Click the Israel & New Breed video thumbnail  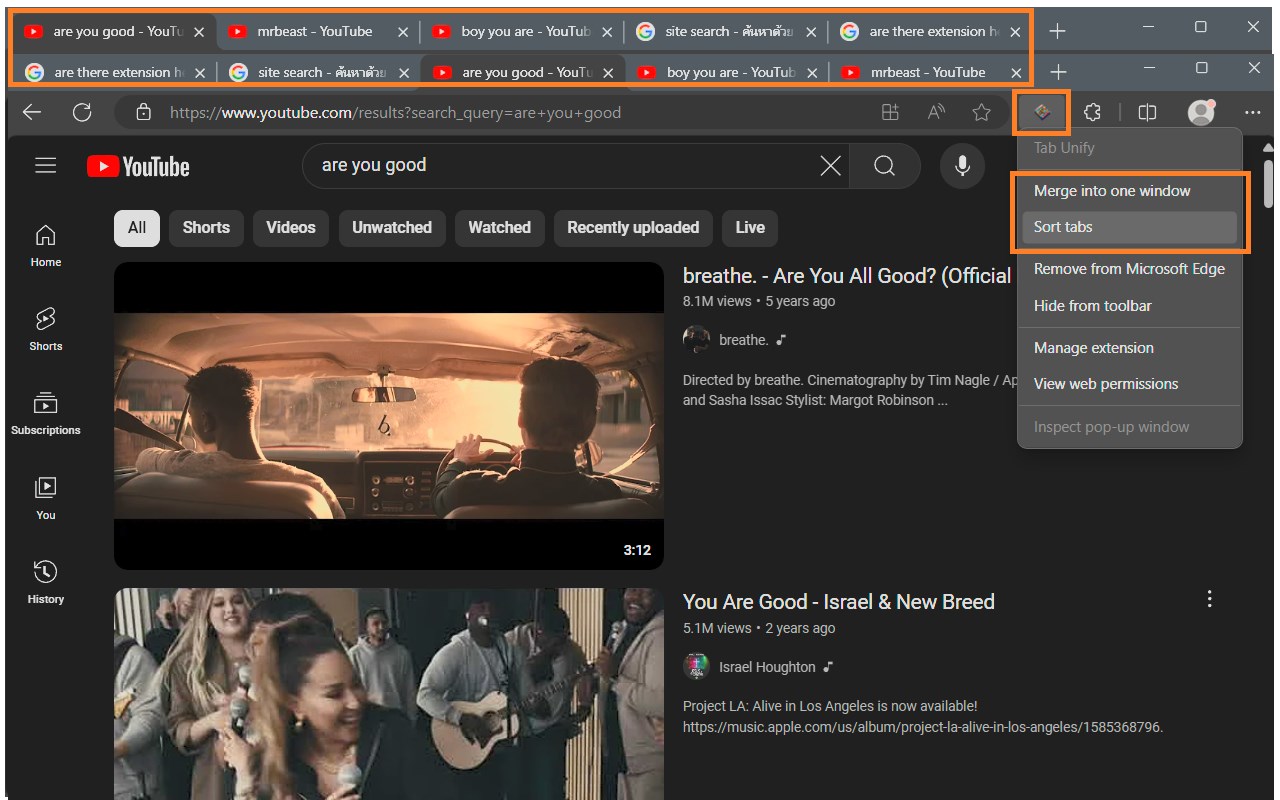(389, 694)
